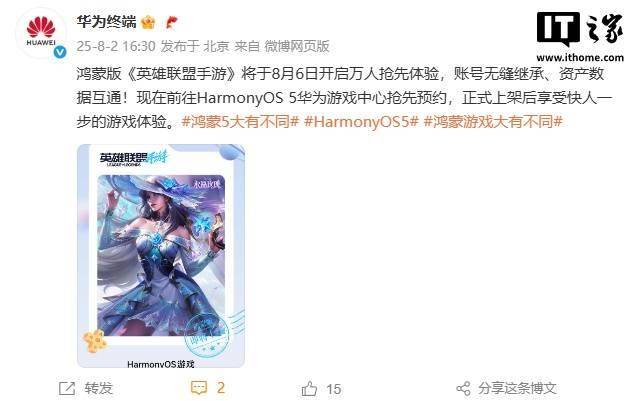Click the like count 15
The width and height of the screenshot is (634, 401).
(x=334, y=389)
